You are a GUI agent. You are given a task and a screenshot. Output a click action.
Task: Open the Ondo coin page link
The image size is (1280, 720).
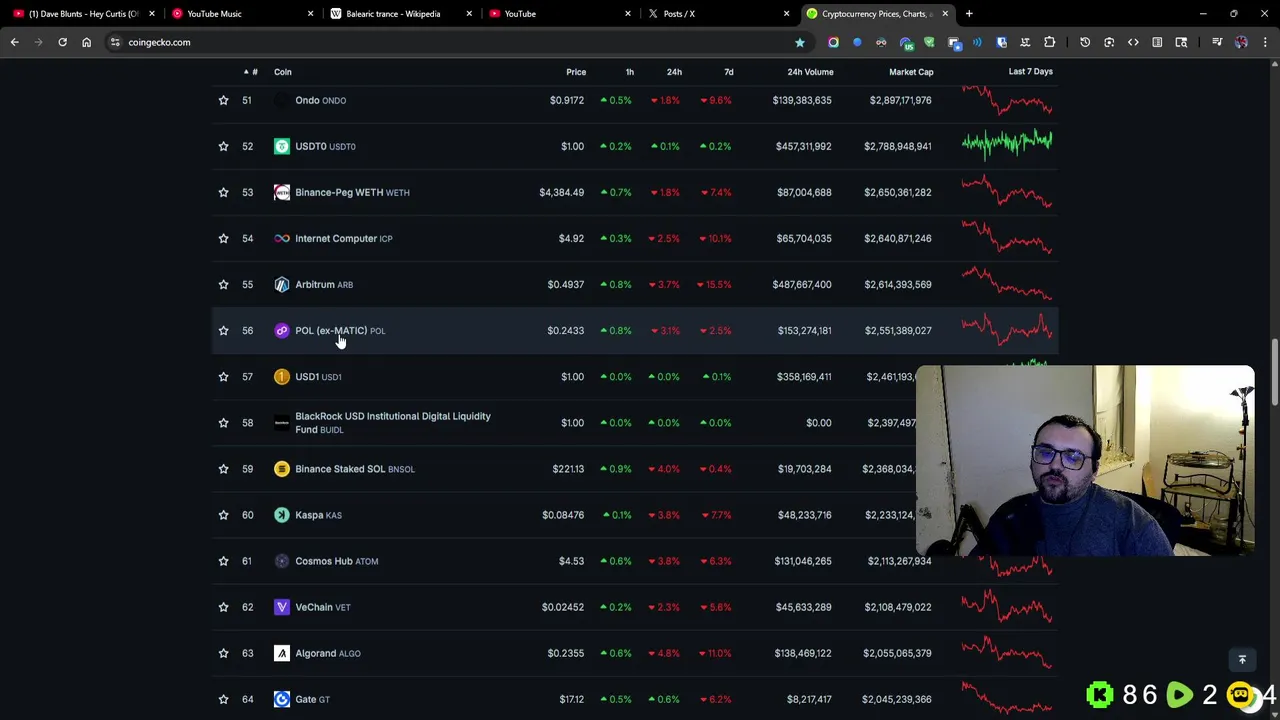(x=320, y=100)
